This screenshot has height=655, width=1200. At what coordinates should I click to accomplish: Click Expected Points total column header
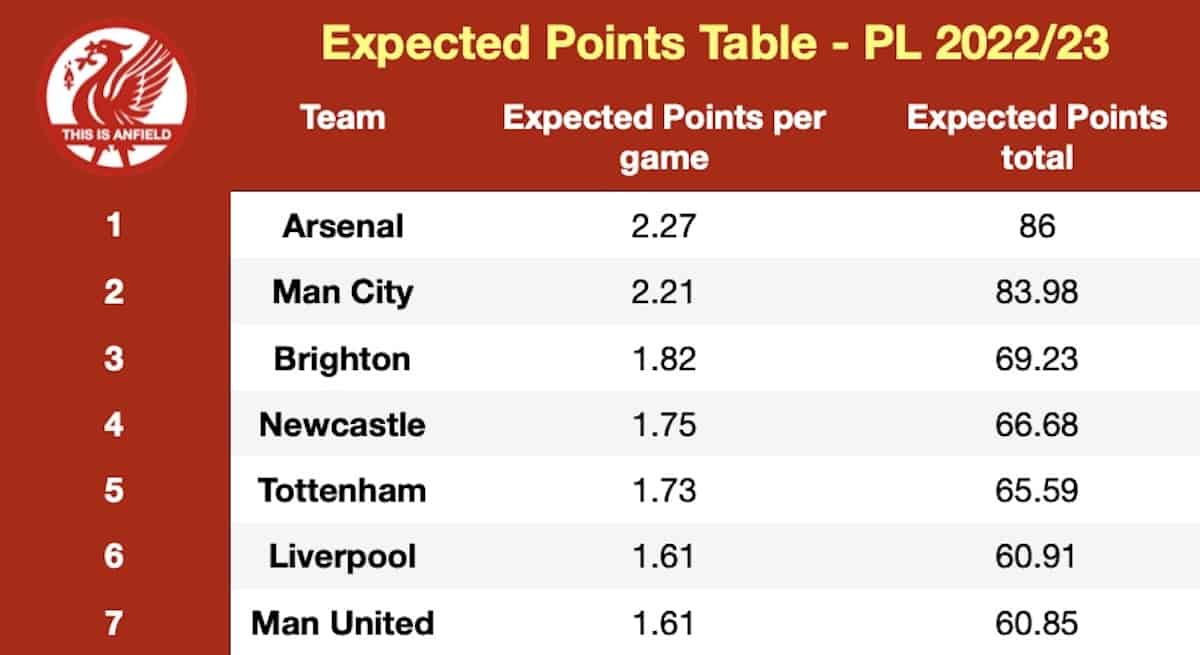1037,137
